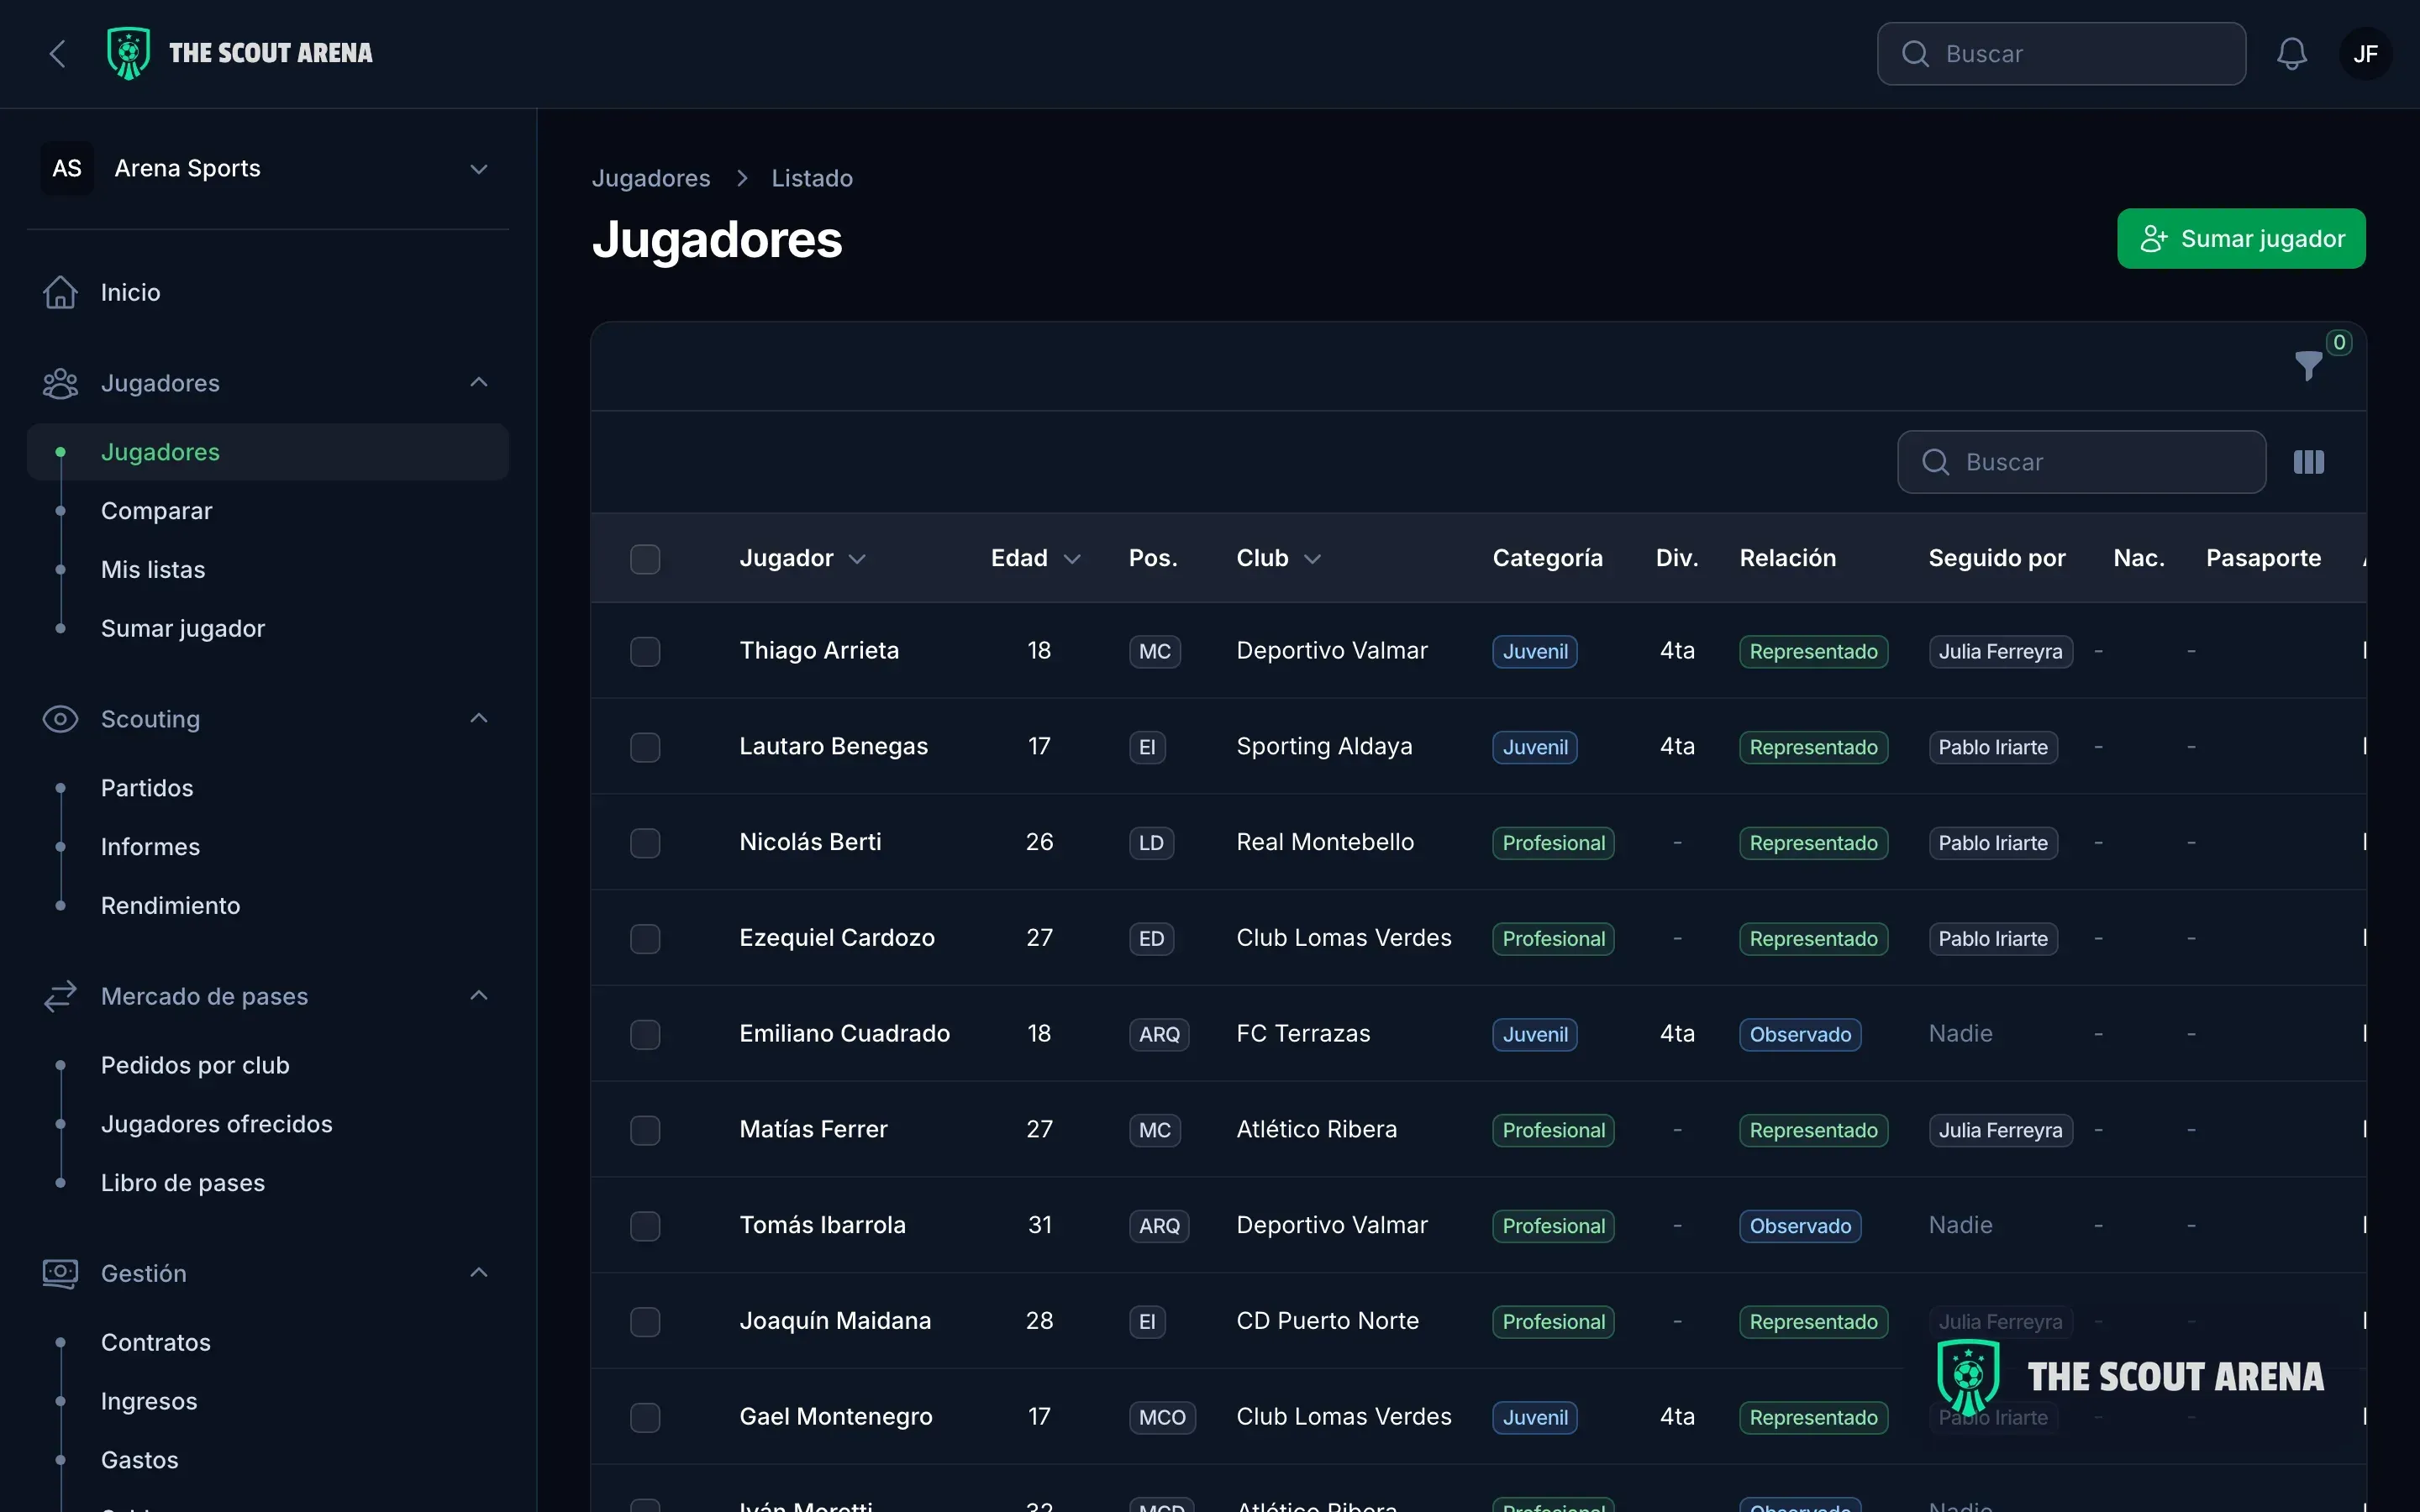Collapse the Mercado de pases section
This screenshot has width=2420, height=1512.
pos(479,995)
